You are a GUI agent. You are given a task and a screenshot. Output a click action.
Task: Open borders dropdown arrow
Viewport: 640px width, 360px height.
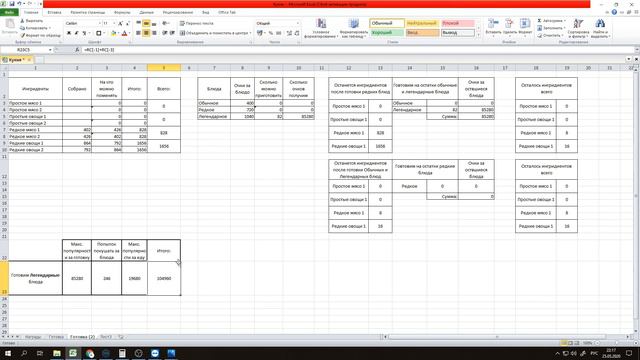tap(104, 33)
